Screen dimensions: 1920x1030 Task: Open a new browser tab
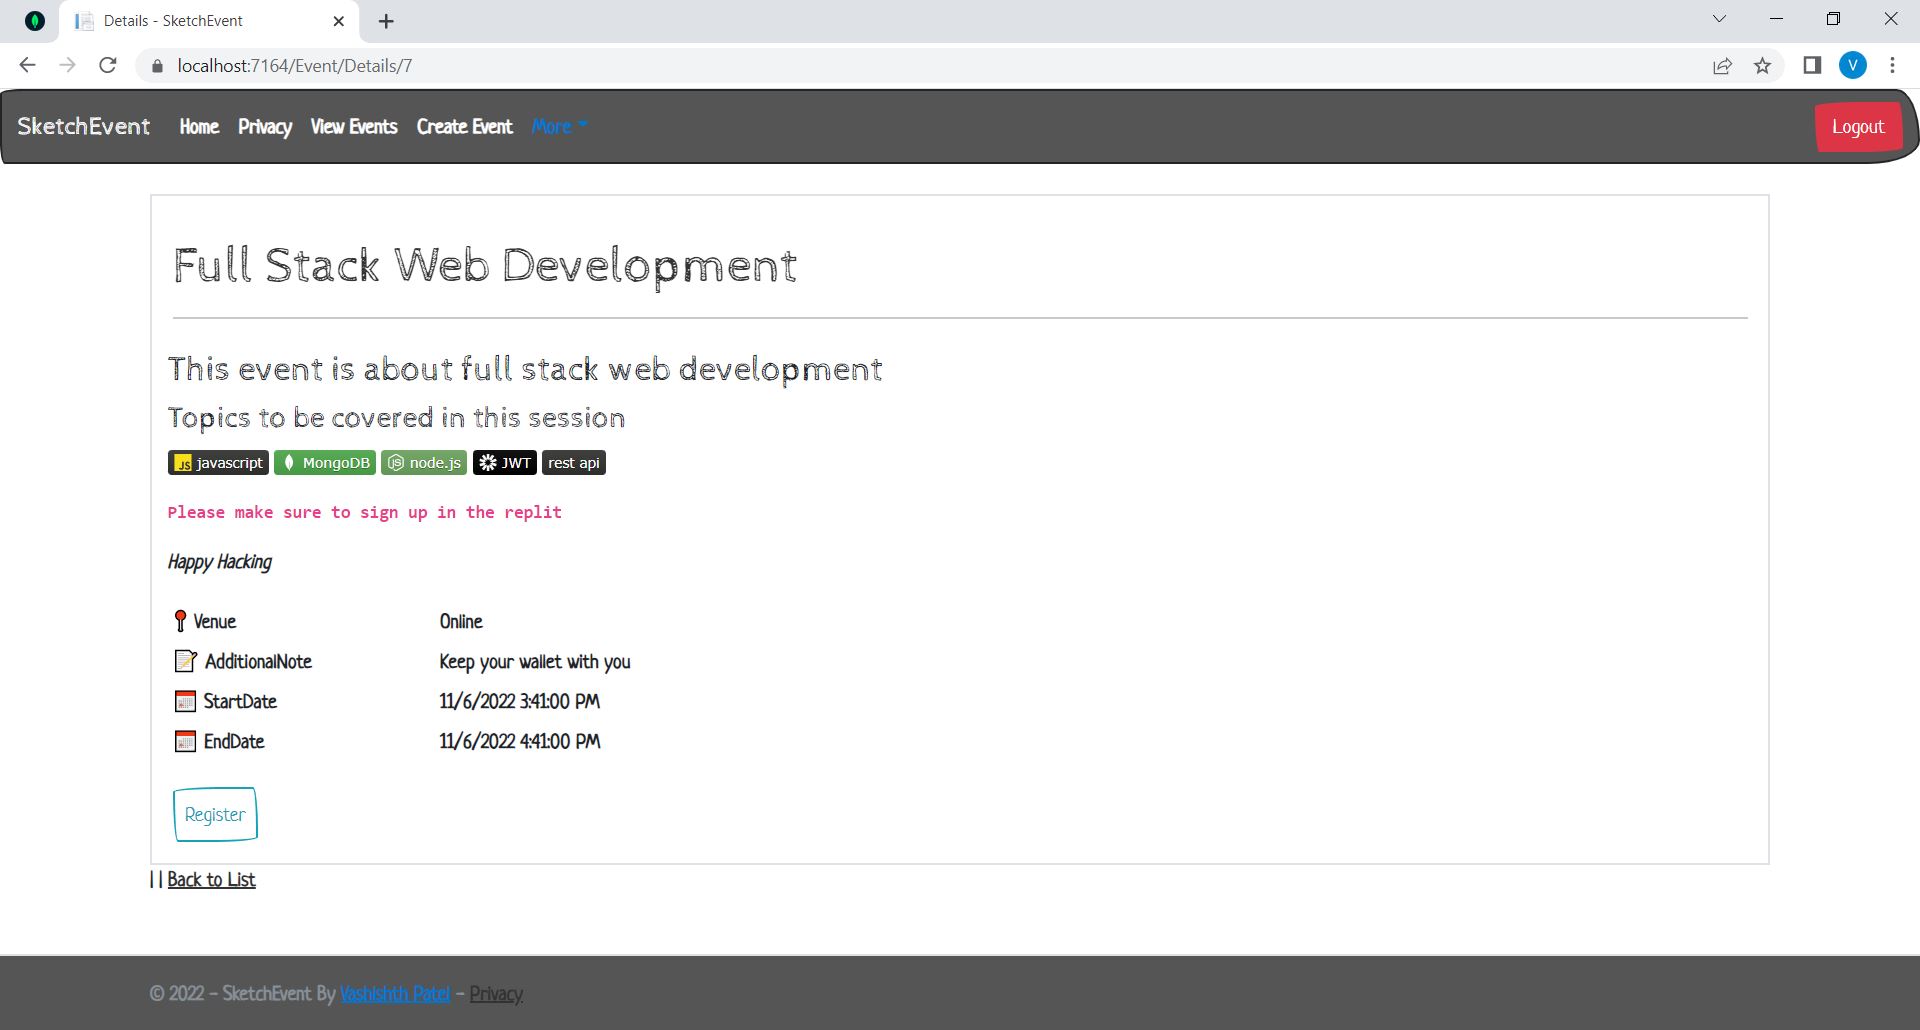click(x=386, y=21)
